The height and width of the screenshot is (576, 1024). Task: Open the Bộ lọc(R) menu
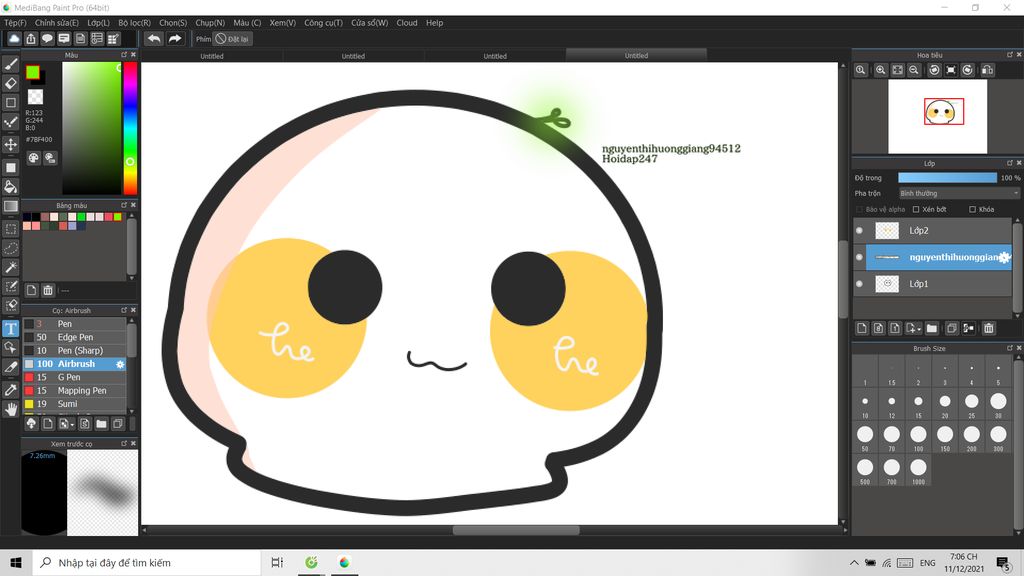tap(135, 23)
